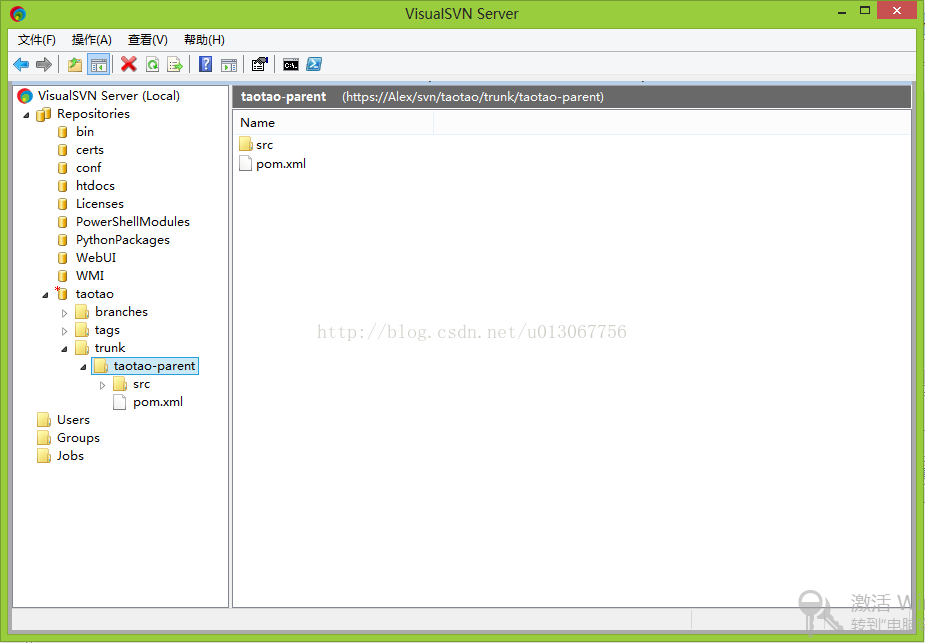Select the WMI repository

pyautogui.click(x=90, y=275)
